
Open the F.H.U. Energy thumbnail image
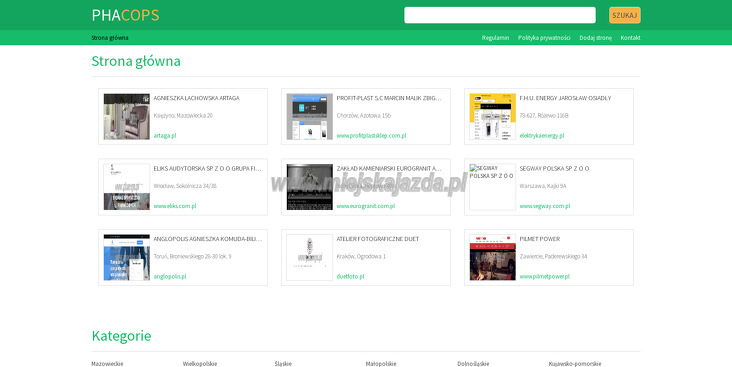(x=493, y=117)
